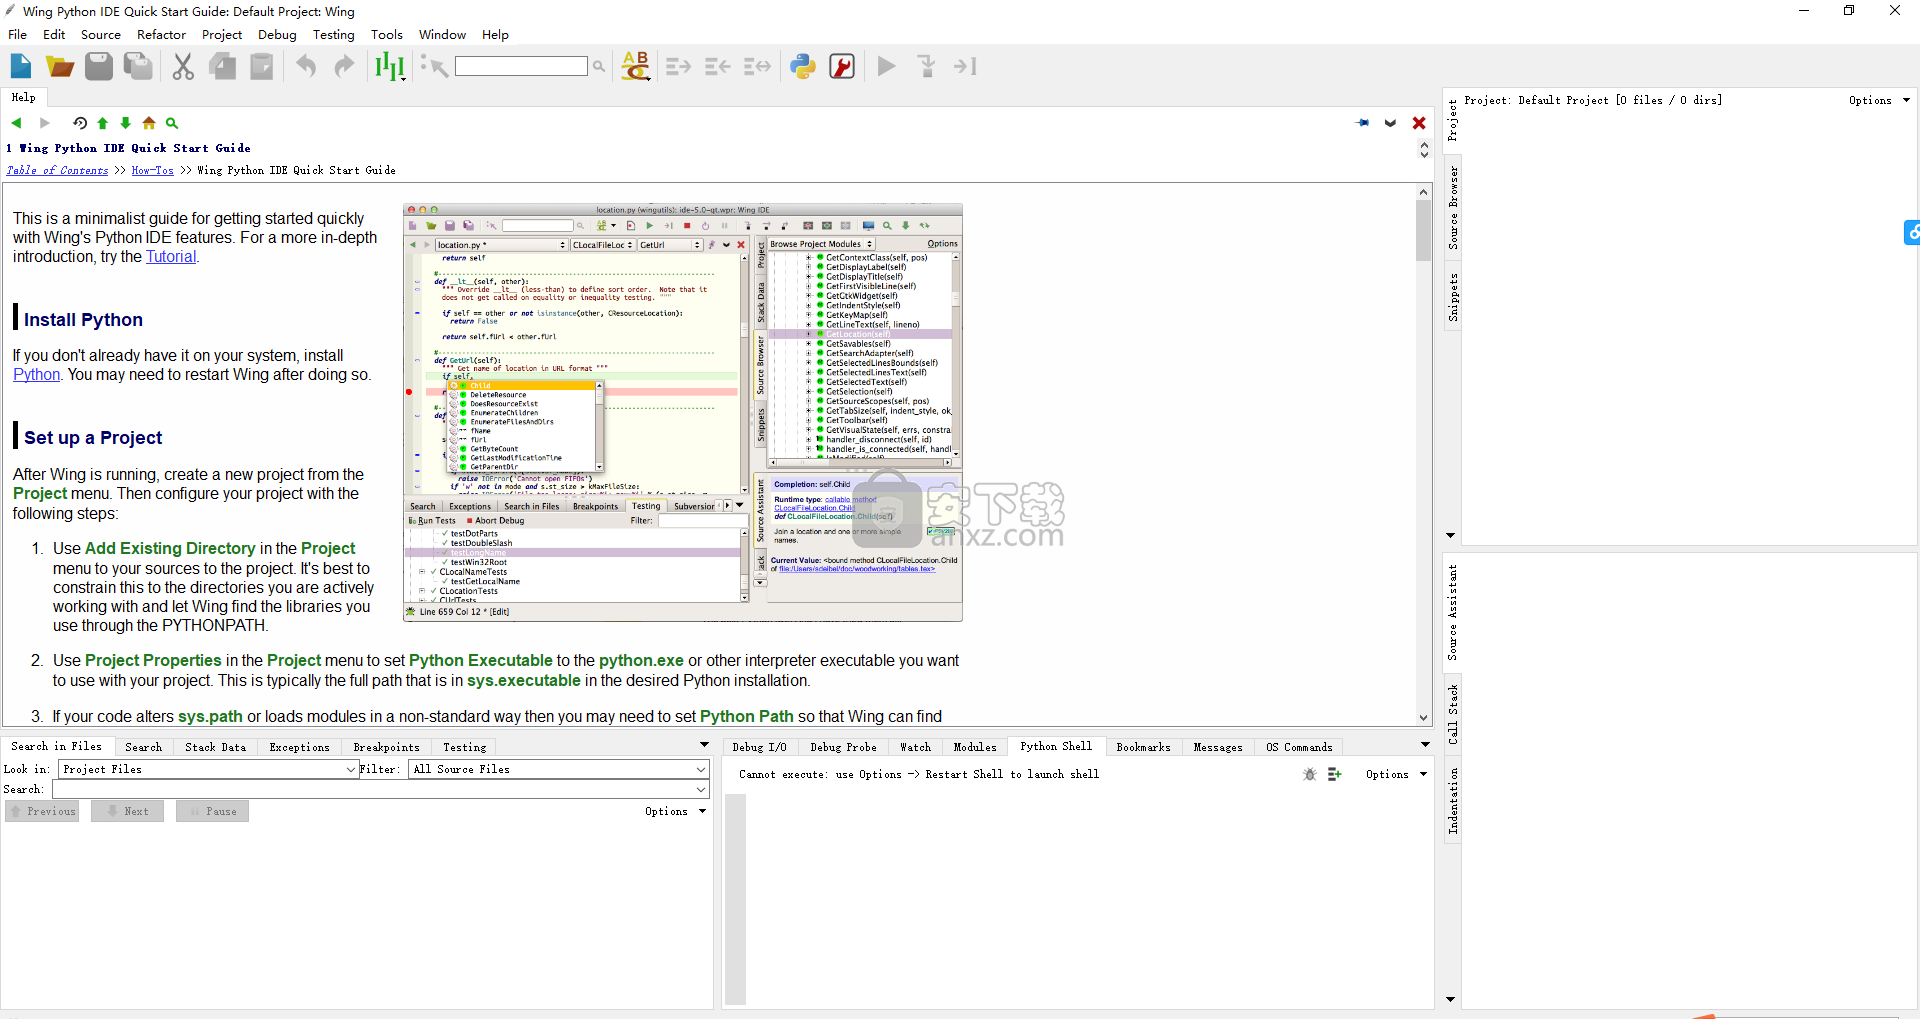Expand left bottom panel tab list arrow
This screenshot has width=1920, height=1019.
click(x=704, y=745)
